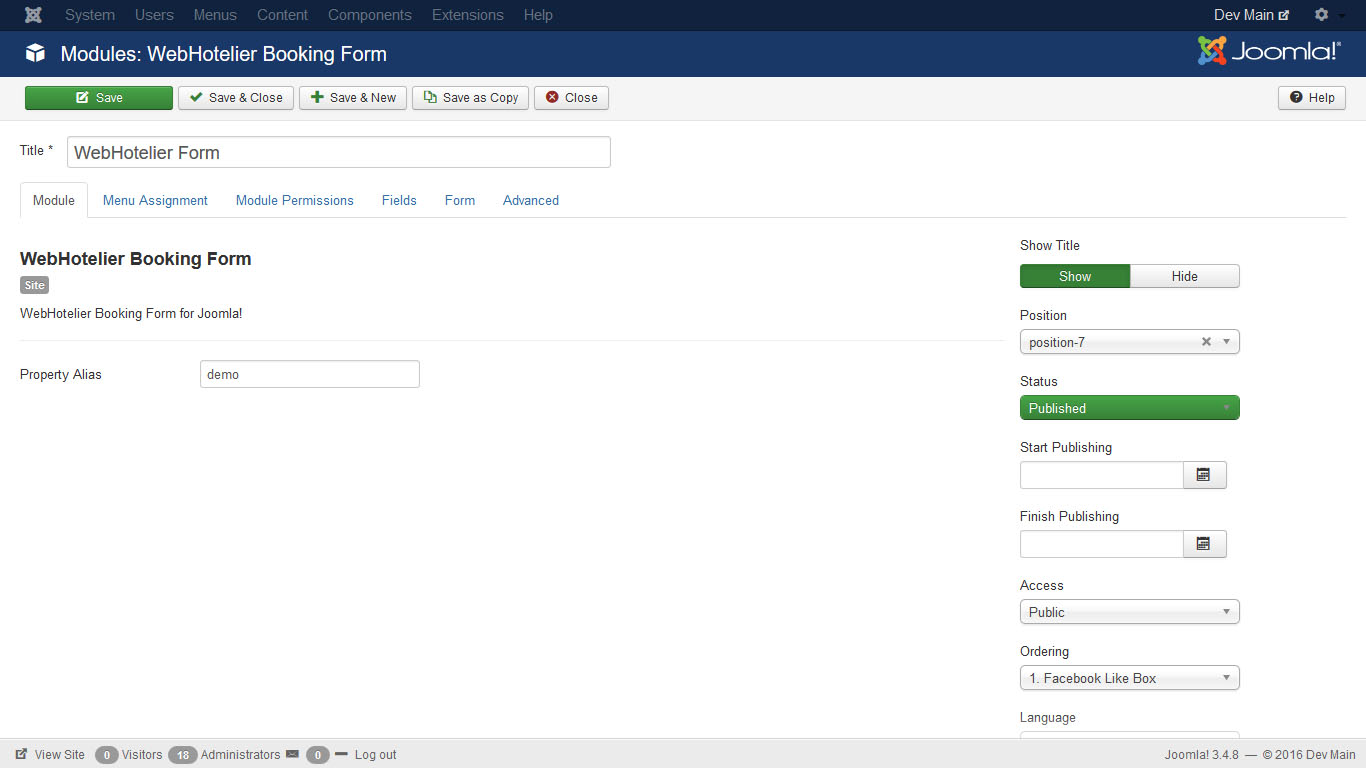Screen dimensions: 1366x768
Task: Open the Extensions menu
Action: pos(468,15)
